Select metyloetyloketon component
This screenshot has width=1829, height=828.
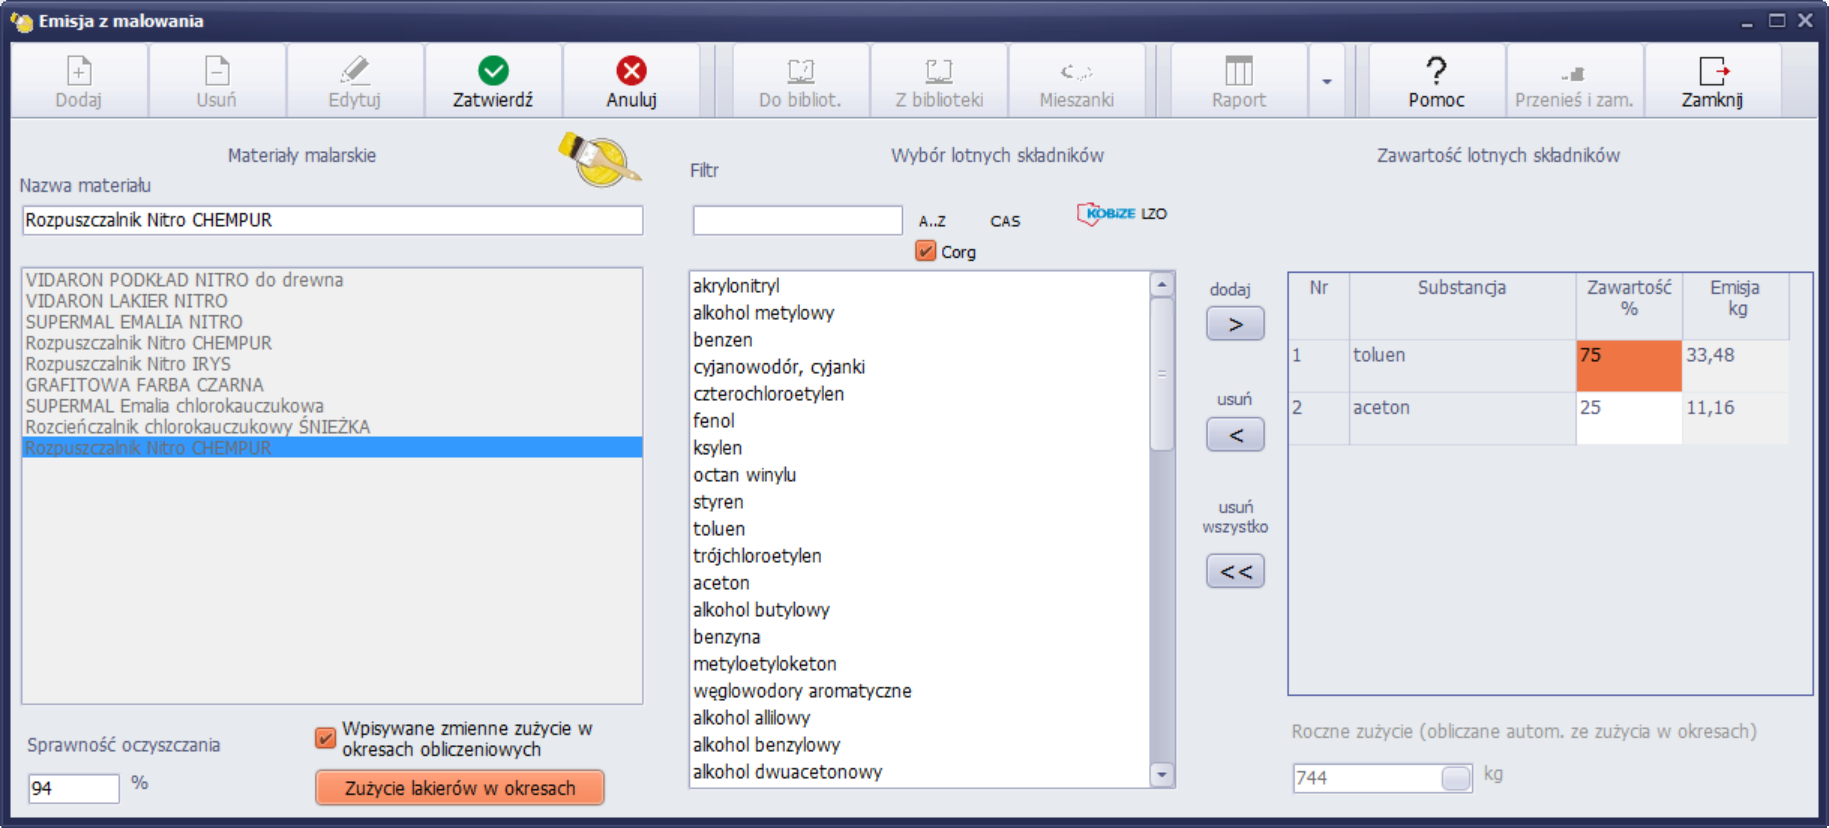(x=920, y=664)
